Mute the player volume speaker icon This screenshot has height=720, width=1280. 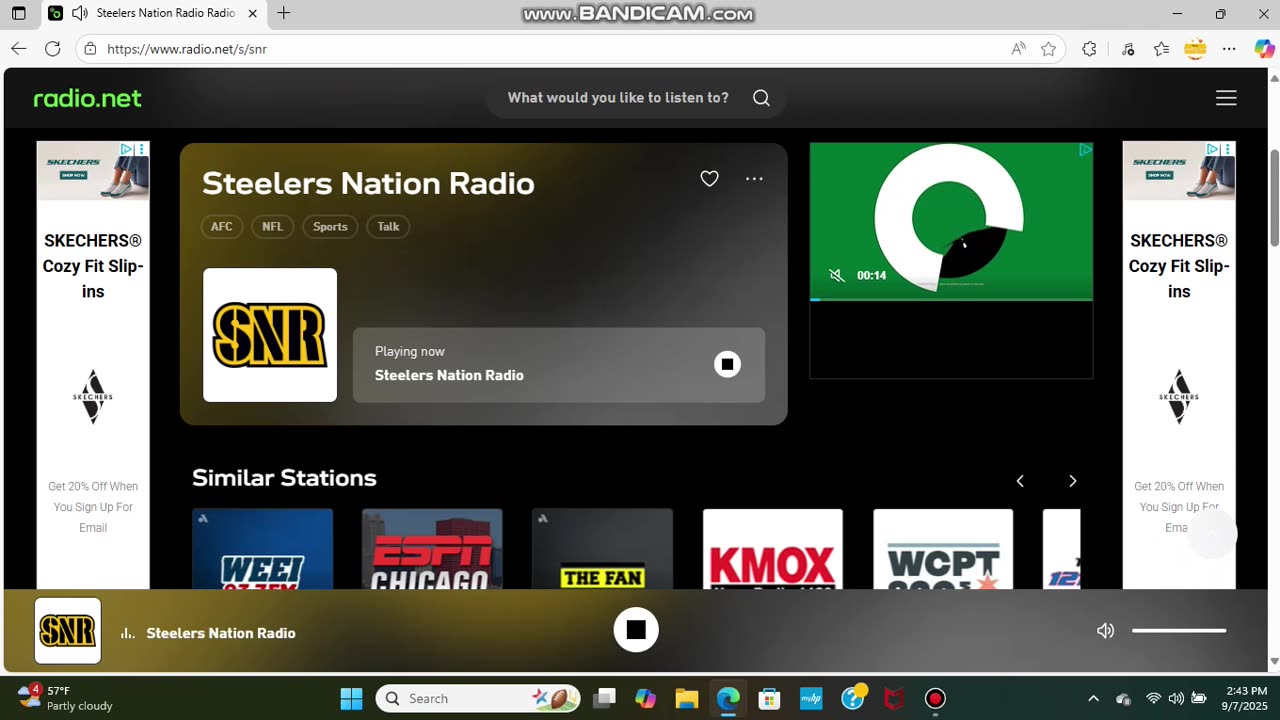(x=1105, y=631)
